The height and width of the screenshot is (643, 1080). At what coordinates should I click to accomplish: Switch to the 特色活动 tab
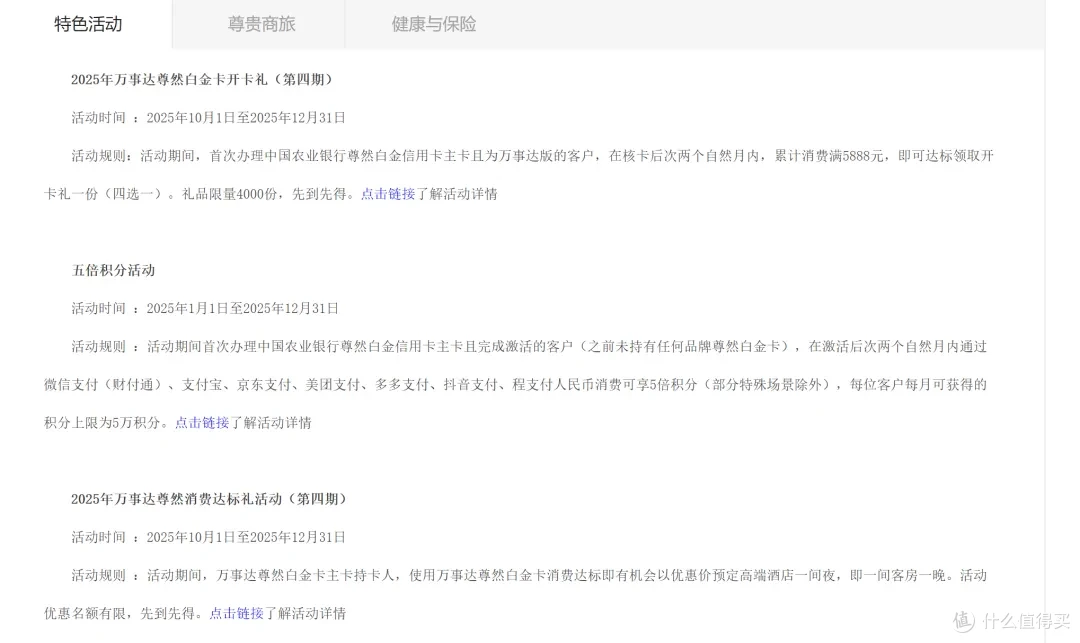pos(88,24)
